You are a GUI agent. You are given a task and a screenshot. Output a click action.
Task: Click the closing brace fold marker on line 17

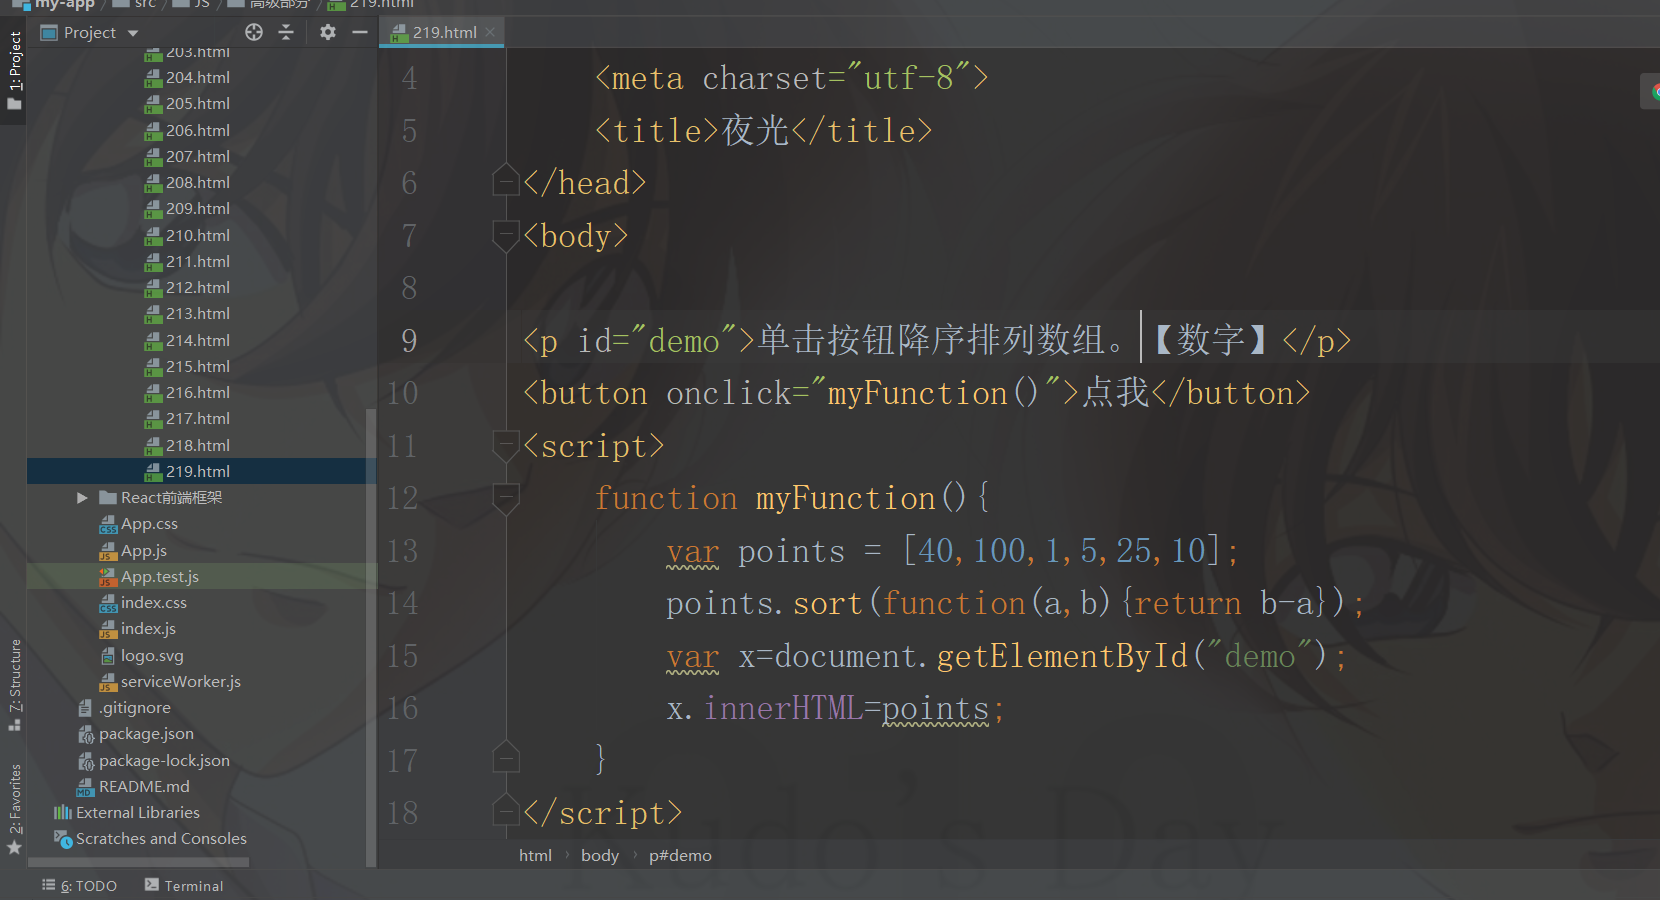[506, 758]
